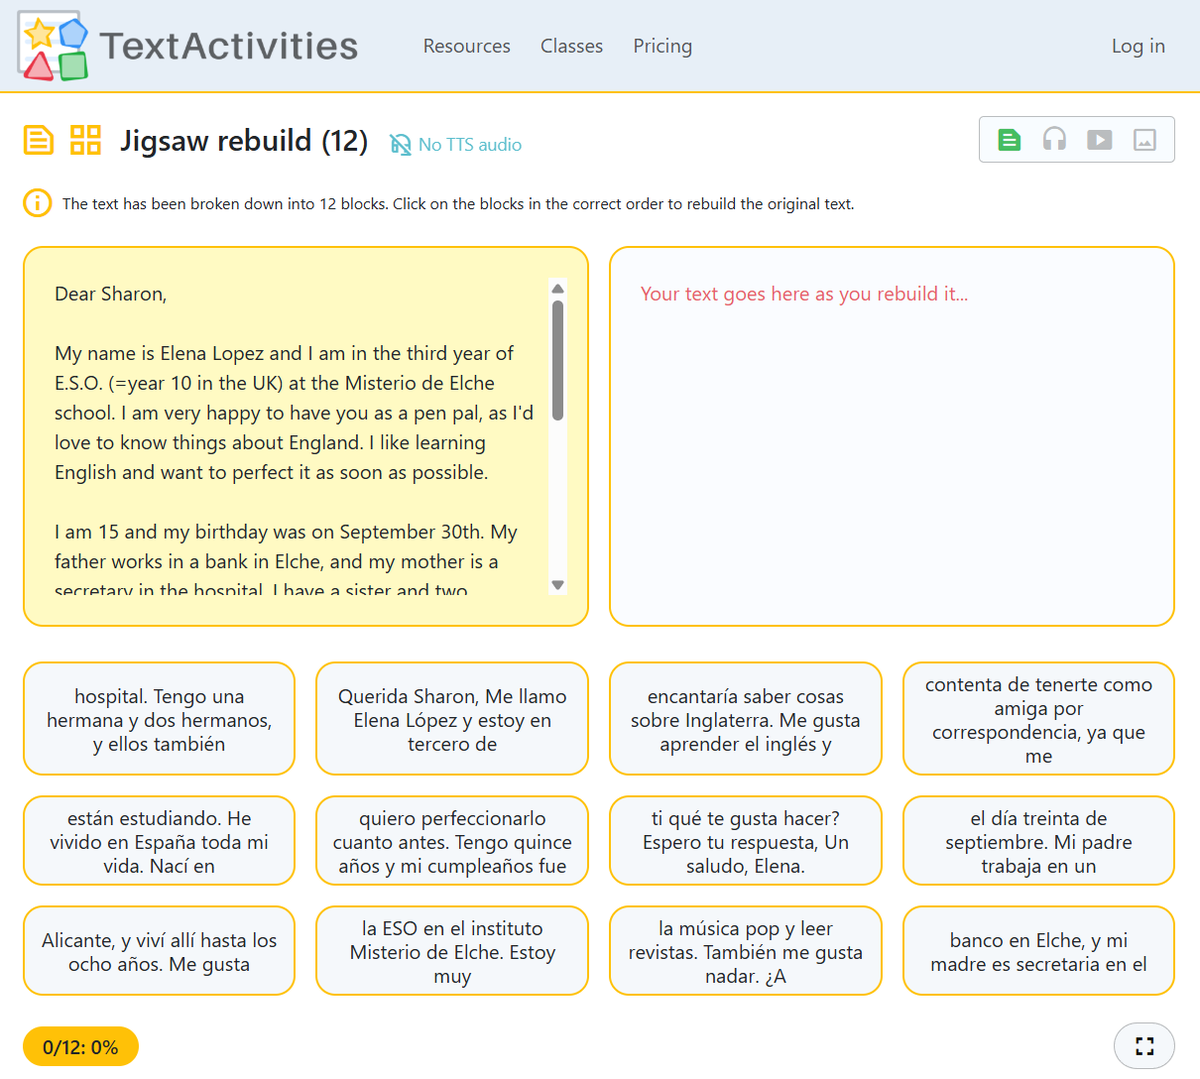This screenshot has height=1079, width=1200.
Task: Select the block "el día treinta de septiembre"
Action: [1039, 841]
